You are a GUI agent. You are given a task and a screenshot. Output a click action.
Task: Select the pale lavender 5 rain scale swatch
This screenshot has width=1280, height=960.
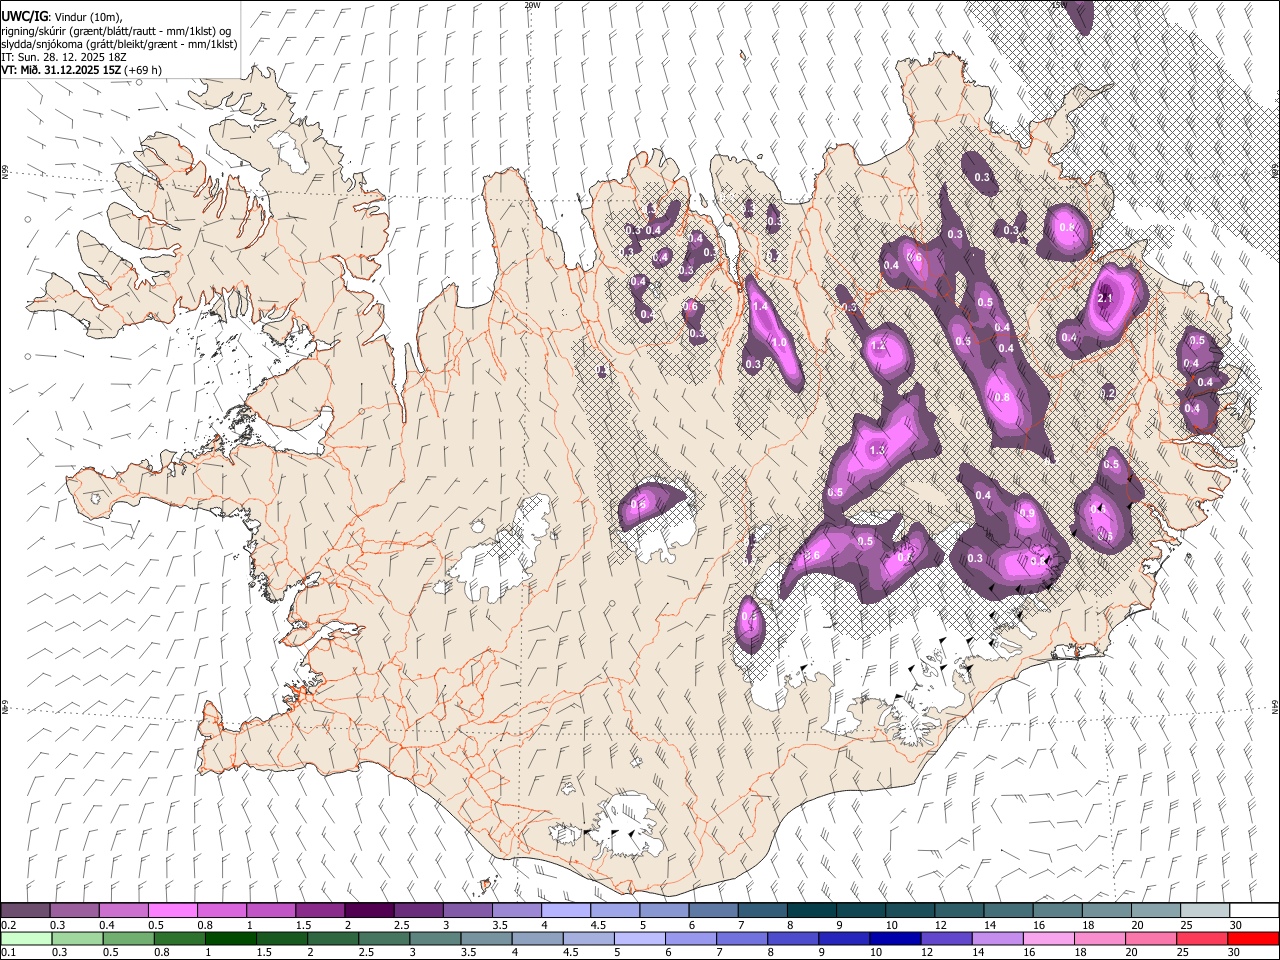click(639, 938)
